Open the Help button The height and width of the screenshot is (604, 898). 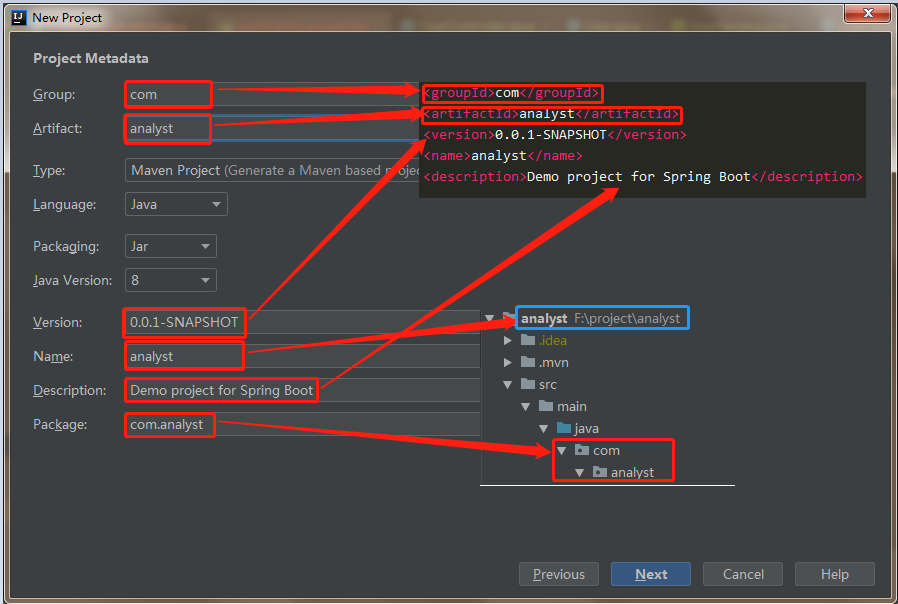(x=834, y=574)
